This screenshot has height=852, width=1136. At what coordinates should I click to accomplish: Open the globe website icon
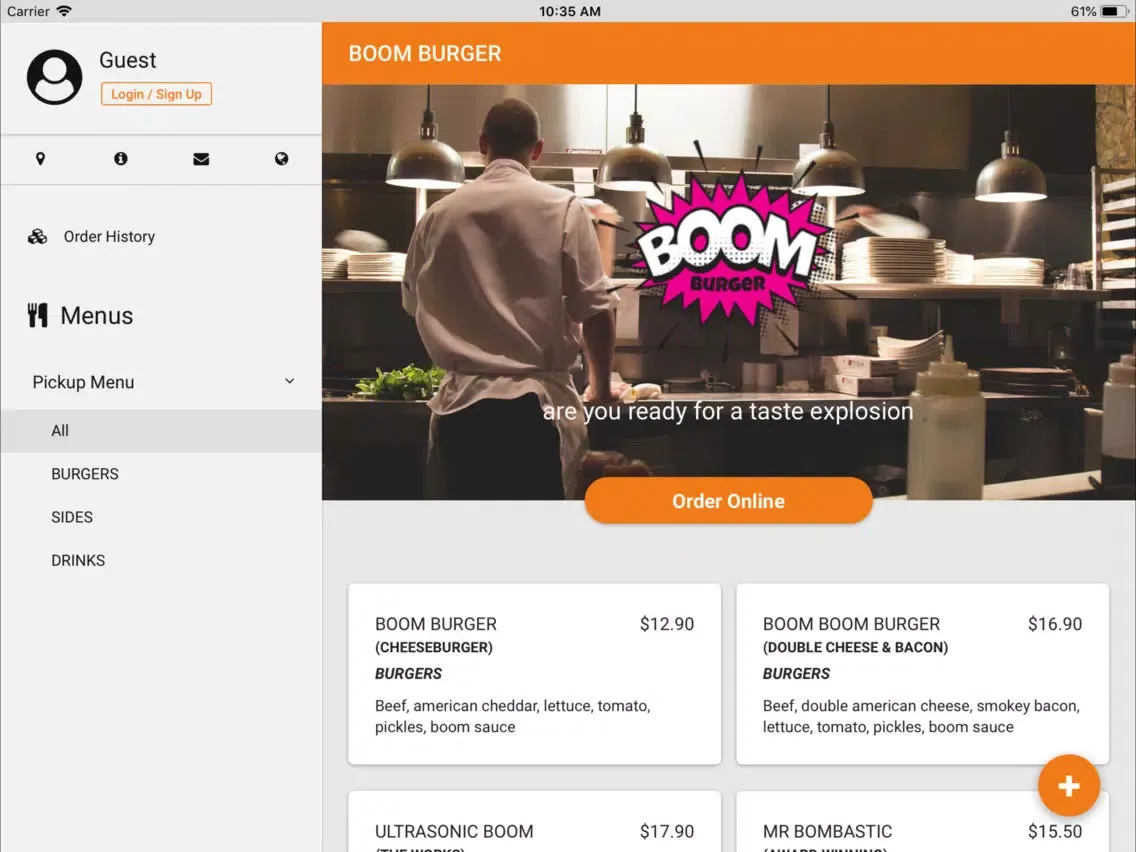pyautogui.click(x=282, y=159)
